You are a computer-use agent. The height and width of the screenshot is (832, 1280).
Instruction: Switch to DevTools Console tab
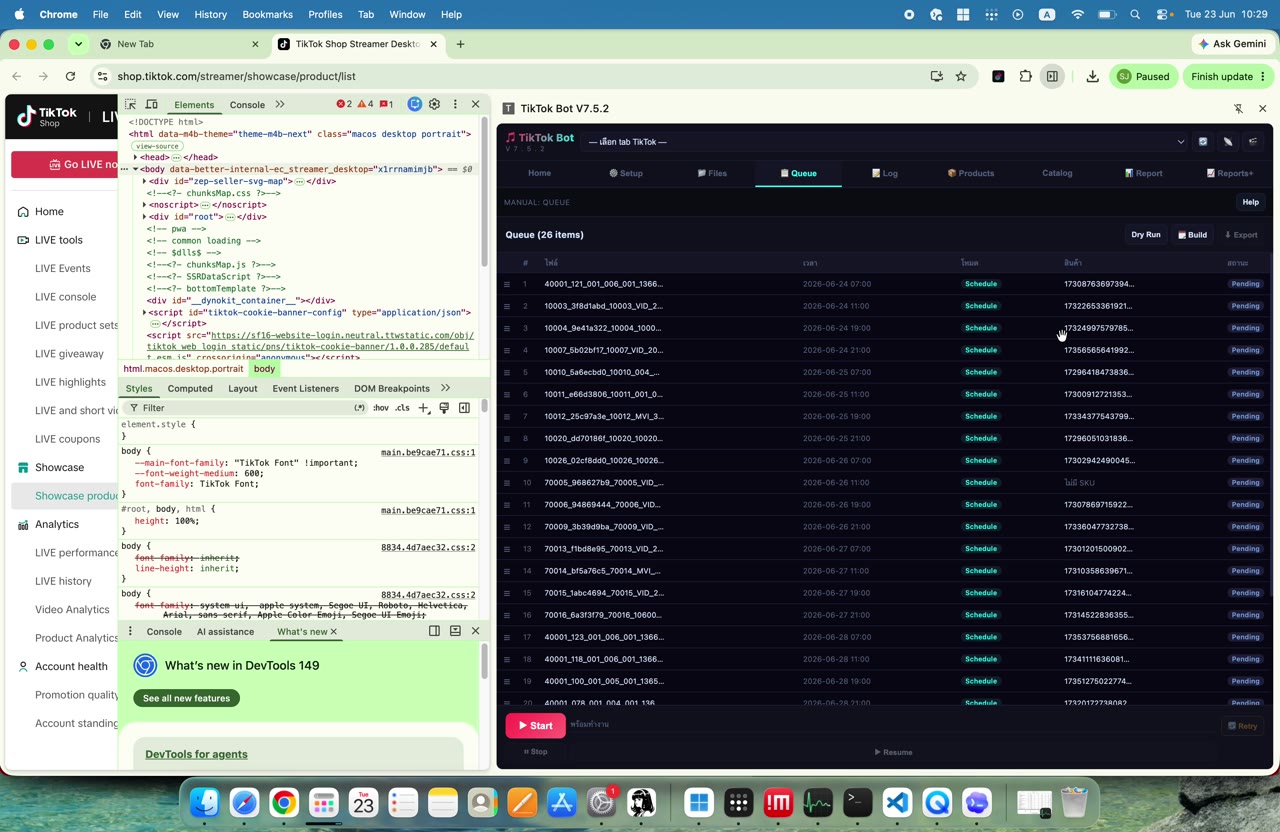tap(247, 104)
